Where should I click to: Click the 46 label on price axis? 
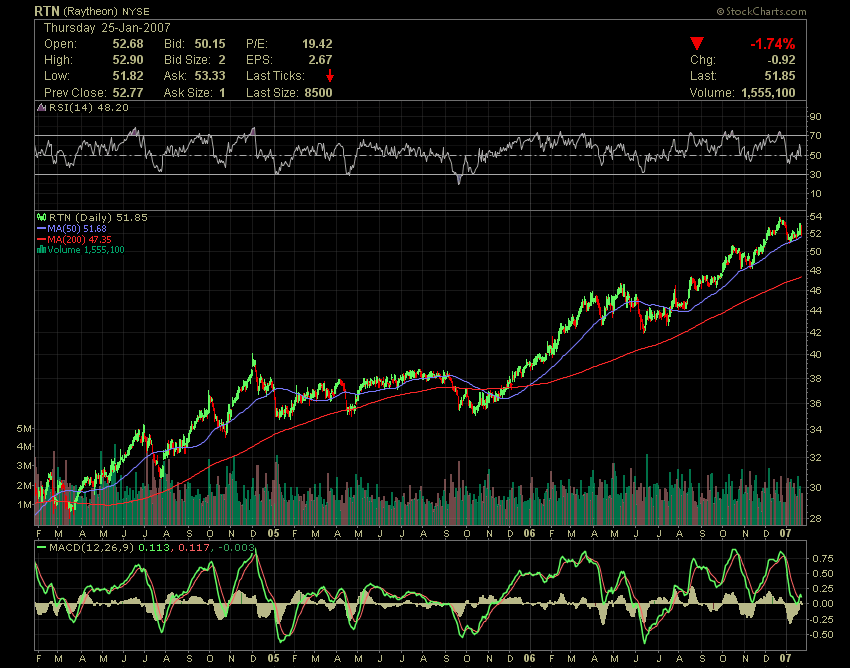tap(815, 290)
